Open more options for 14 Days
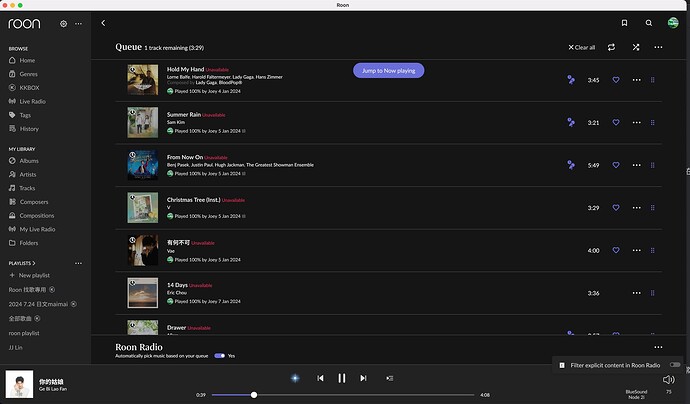690x404 pixels. point(636,293)
